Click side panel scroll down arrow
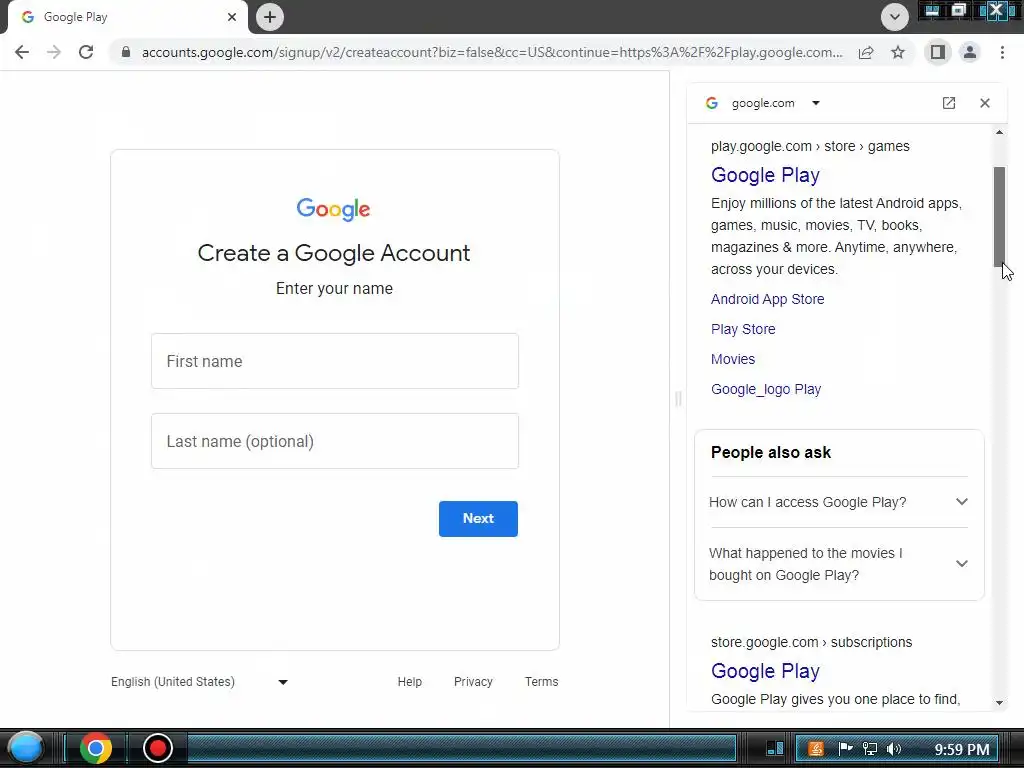Image resolution: width=1024 pixels, height=768 pixels. click(x=999, y=703)
